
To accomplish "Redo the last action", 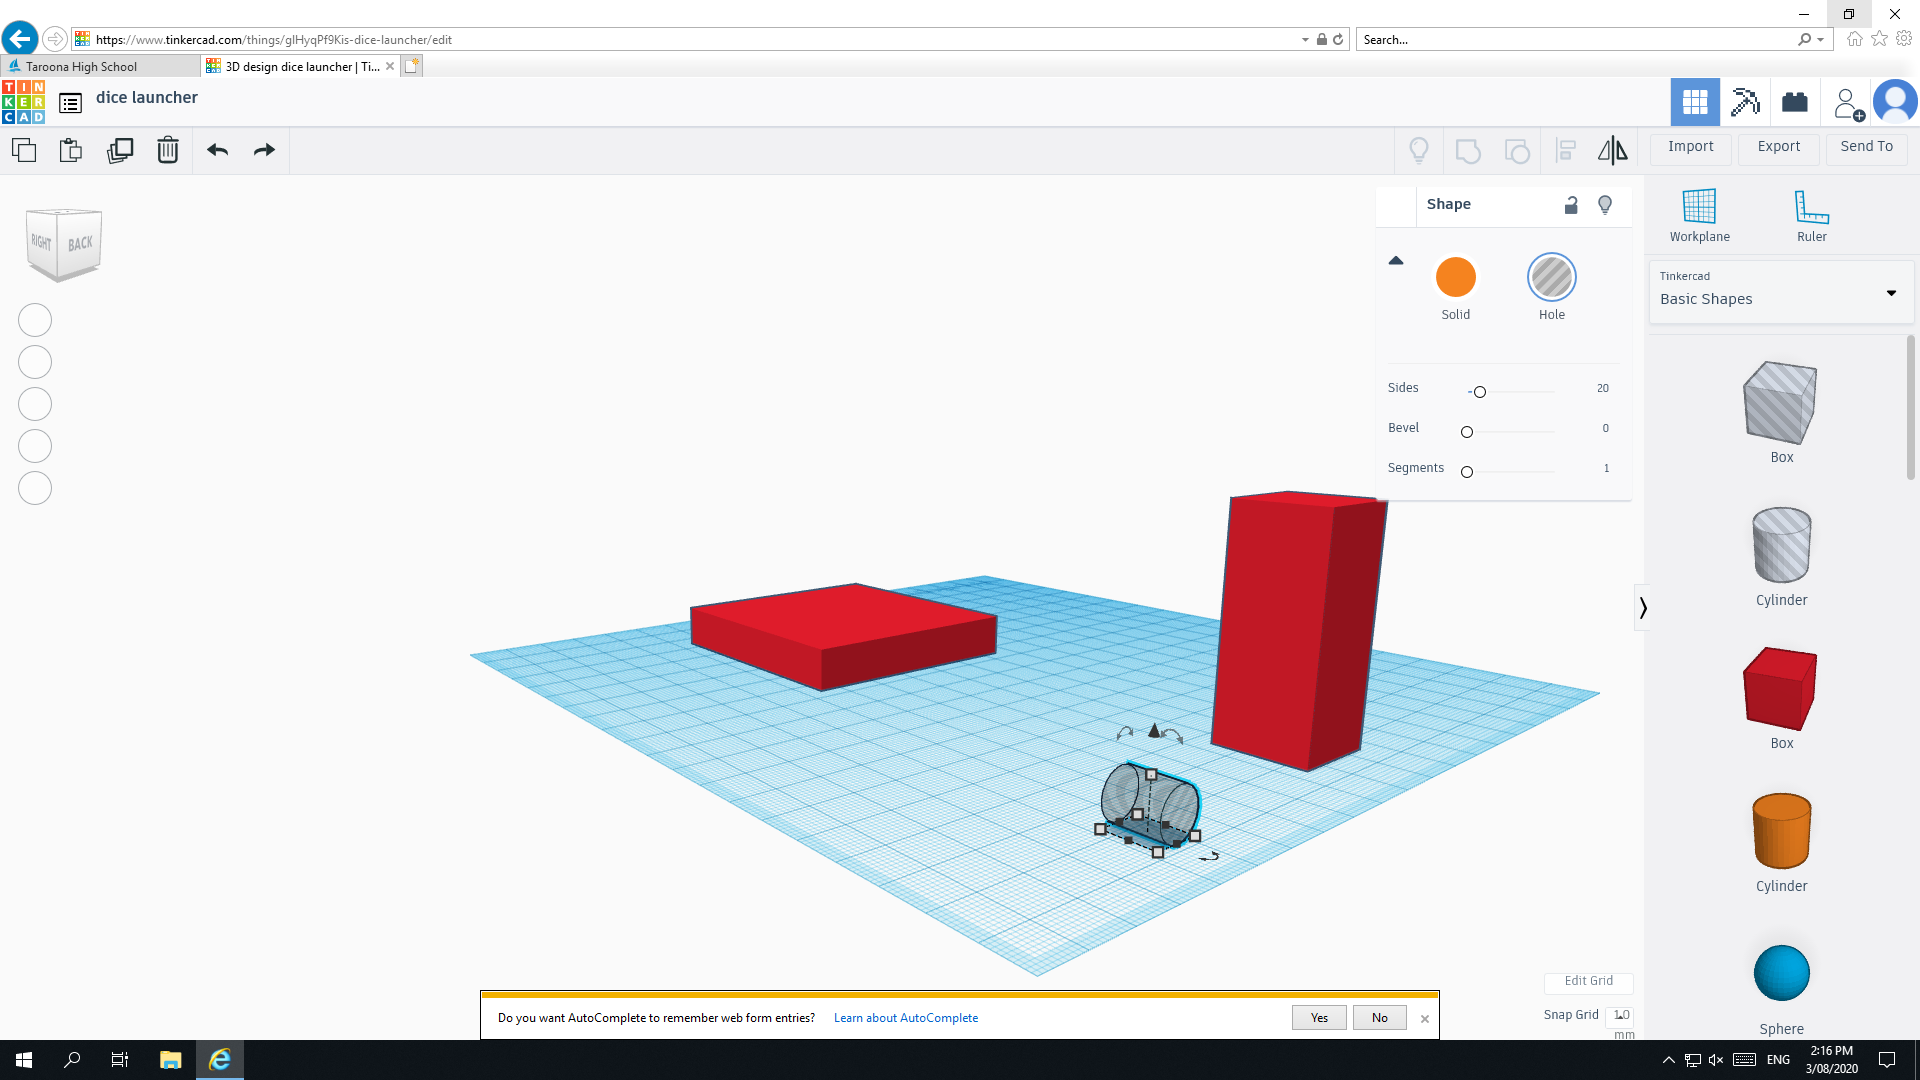I will 263,150.
